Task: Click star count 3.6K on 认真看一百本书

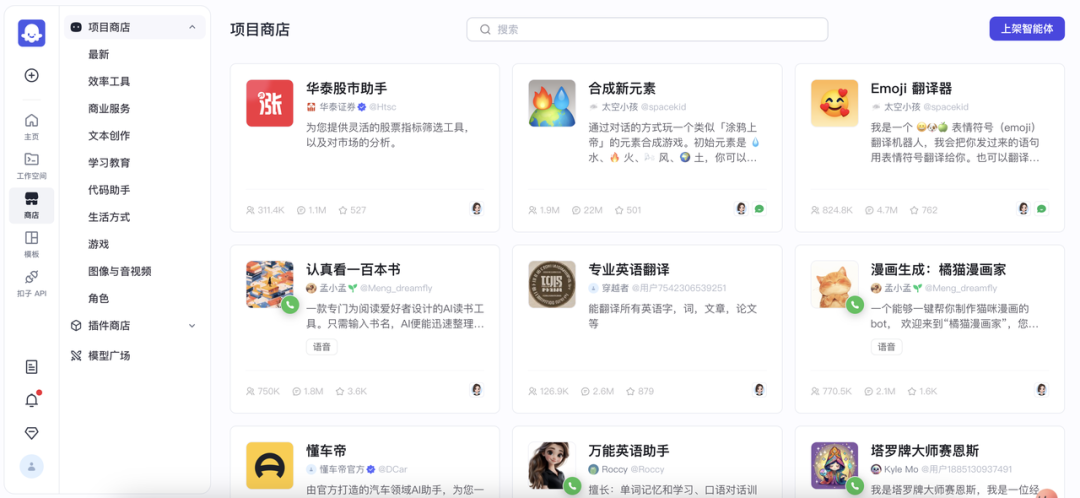Action: point(351,391)
